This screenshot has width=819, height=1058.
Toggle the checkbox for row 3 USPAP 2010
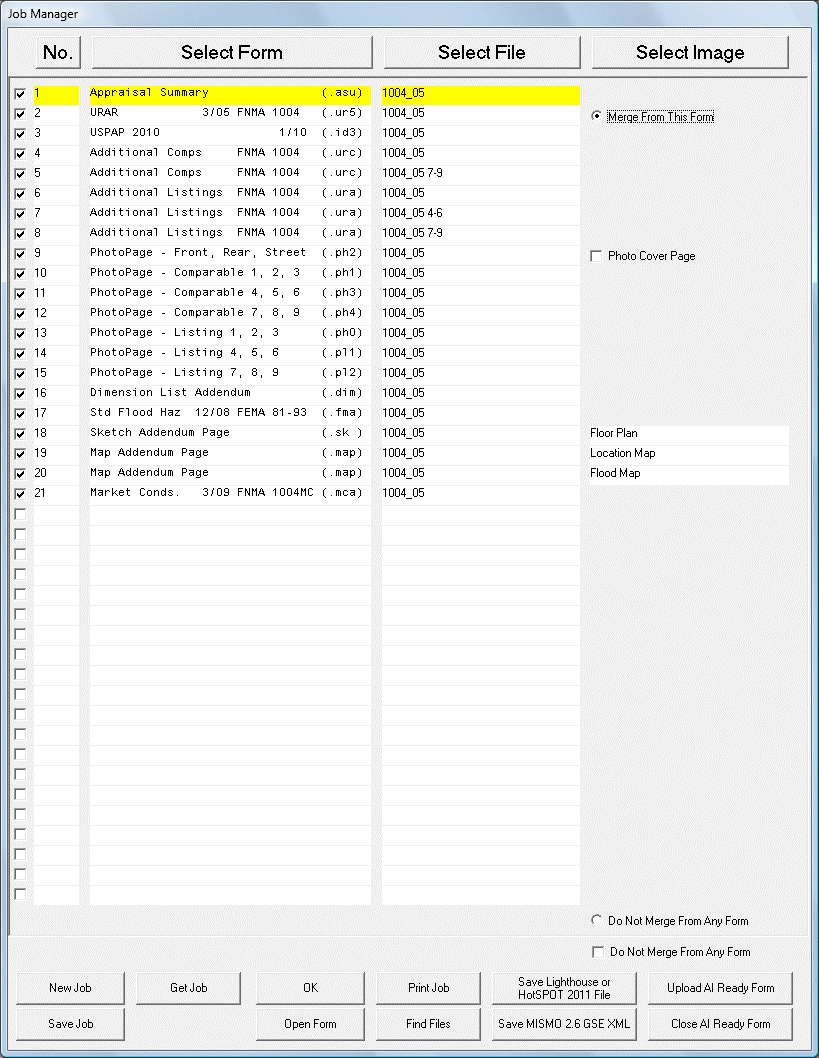(x=20, y=134)
